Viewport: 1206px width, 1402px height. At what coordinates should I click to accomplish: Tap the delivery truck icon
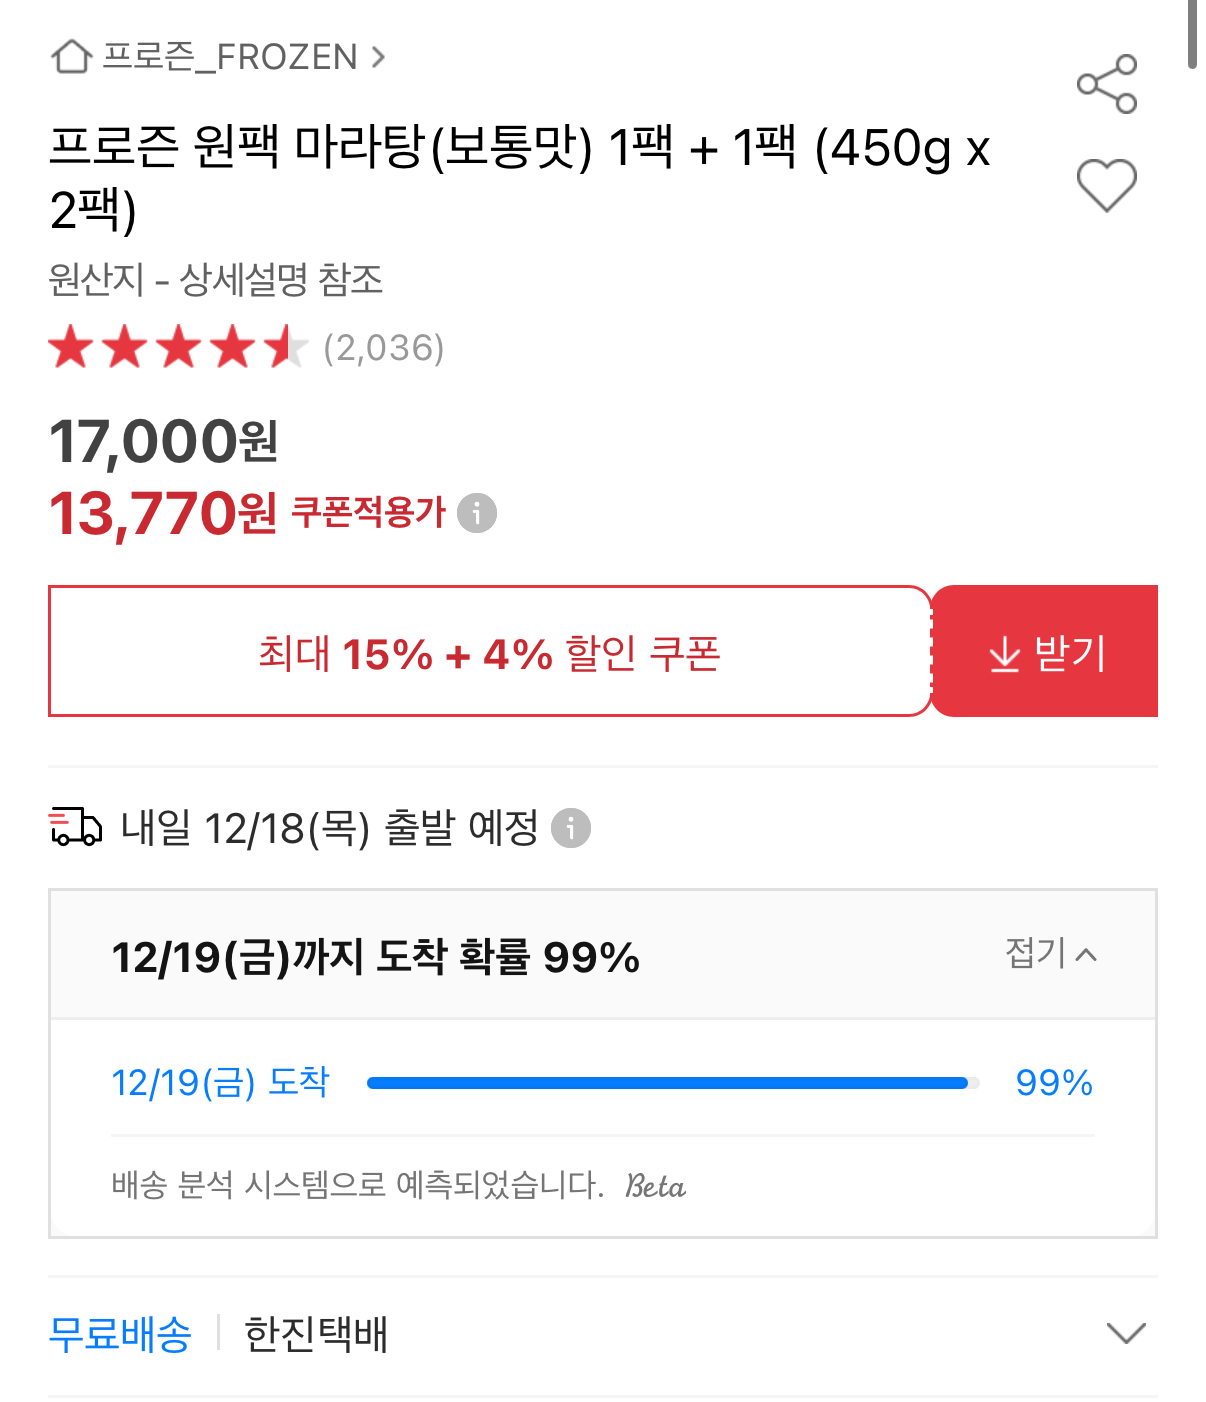76,828
